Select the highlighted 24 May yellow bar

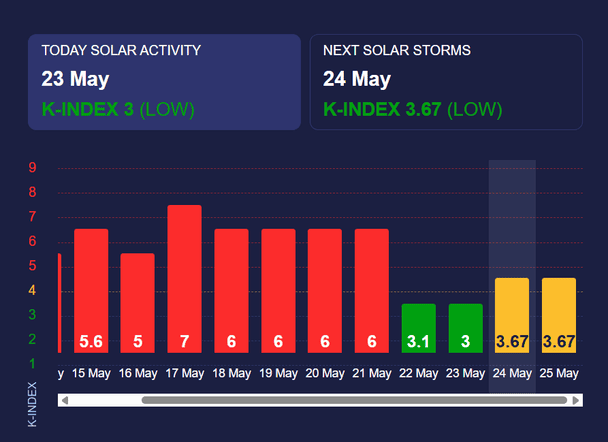512,315
